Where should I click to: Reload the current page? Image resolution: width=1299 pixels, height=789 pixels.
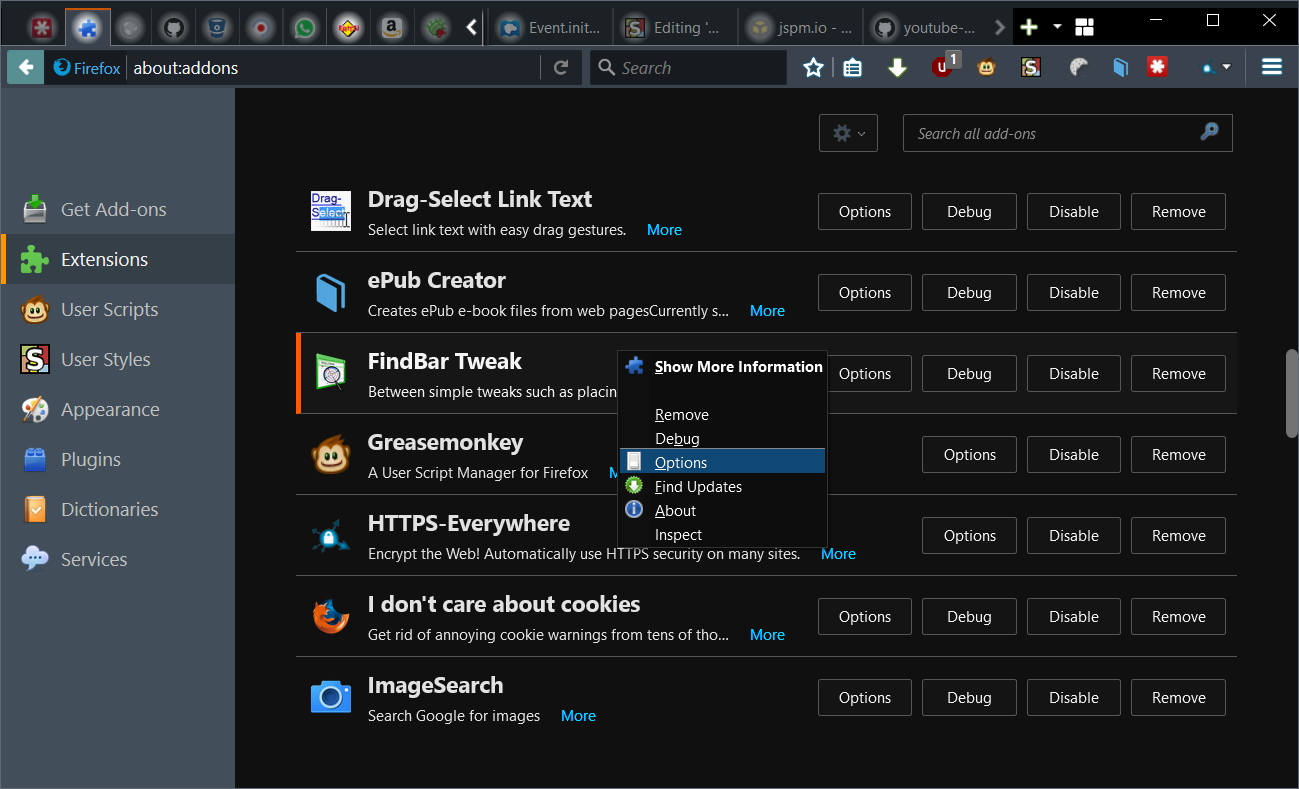(561, 68)
